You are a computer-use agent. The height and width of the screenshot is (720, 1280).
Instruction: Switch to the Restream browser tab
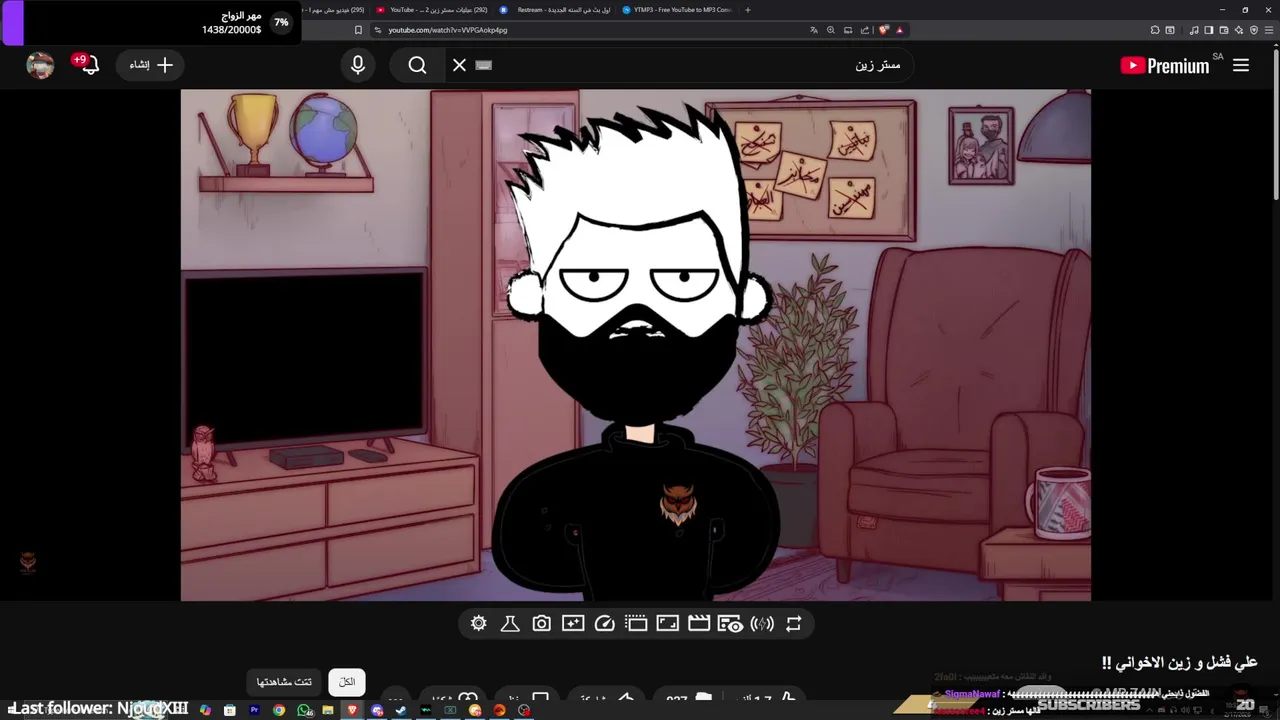pos(555,10)
